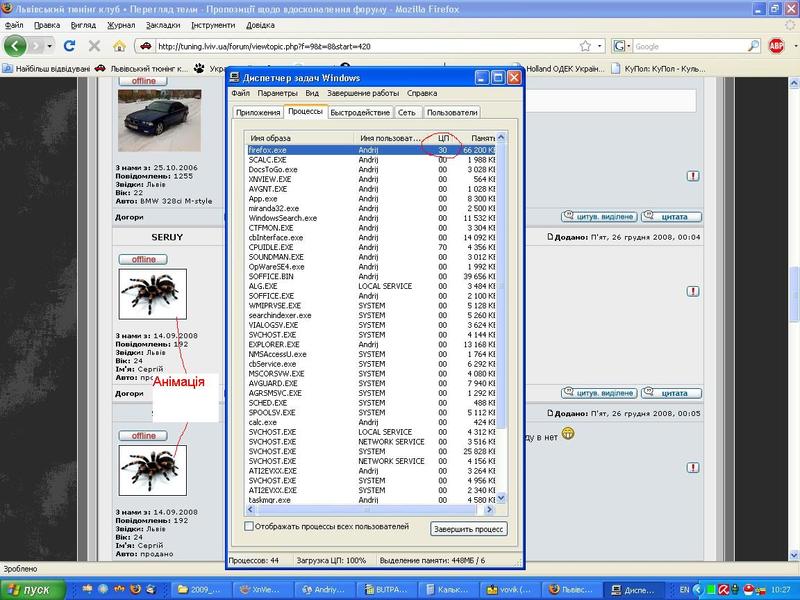Open the Task Manager 'Справка' menu

click(x=422, y=93)
